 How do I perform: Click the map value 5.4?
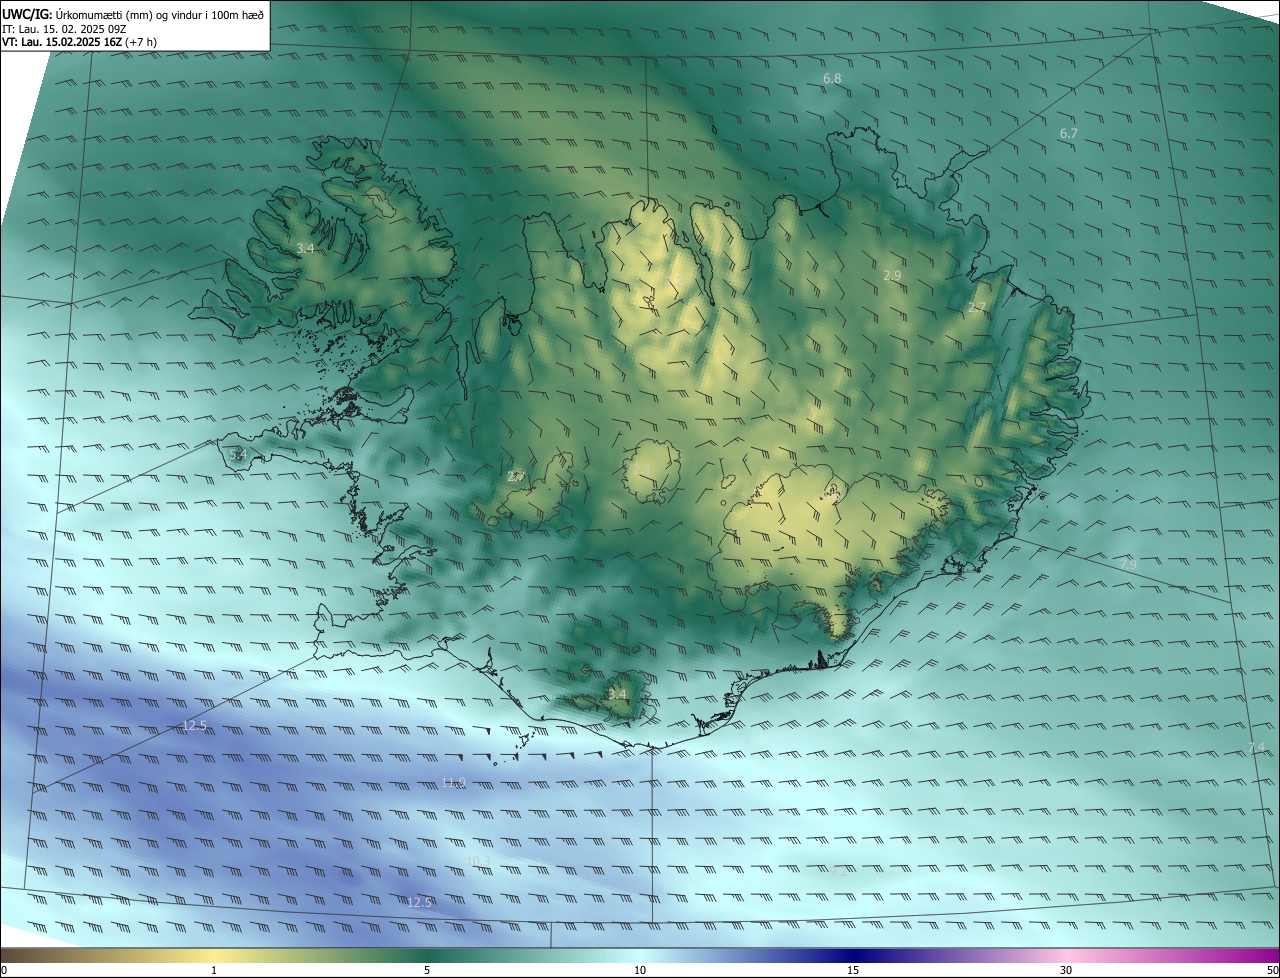click(238, 454)
